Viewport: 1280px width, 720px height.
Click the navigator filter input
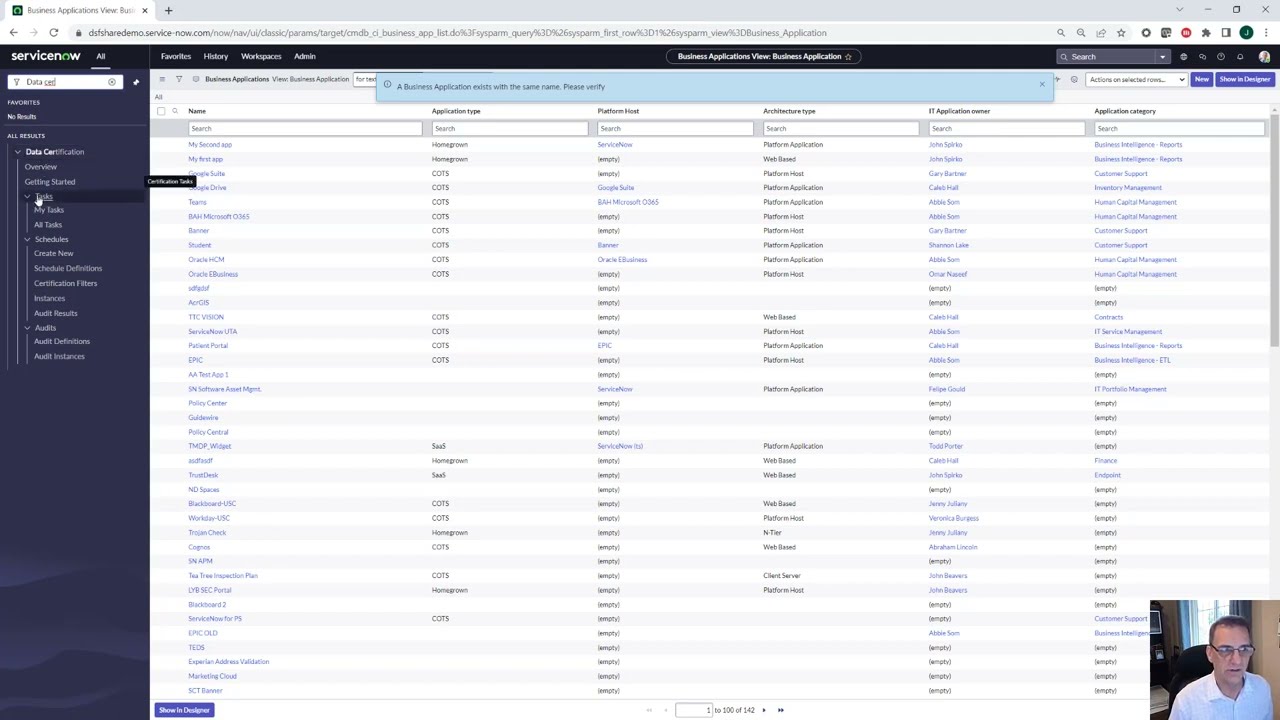[65, 82]
